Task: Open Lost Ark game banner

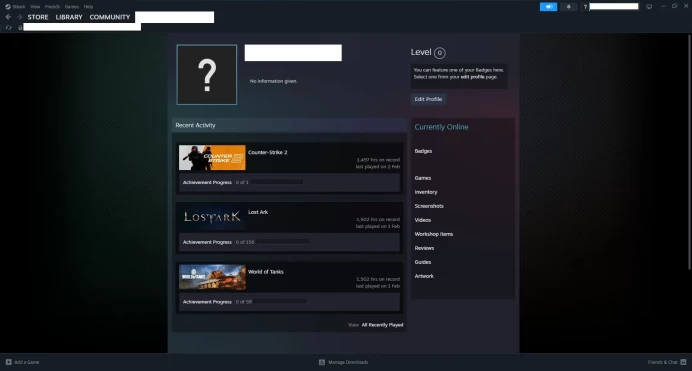Action: [x=212, y=217]
